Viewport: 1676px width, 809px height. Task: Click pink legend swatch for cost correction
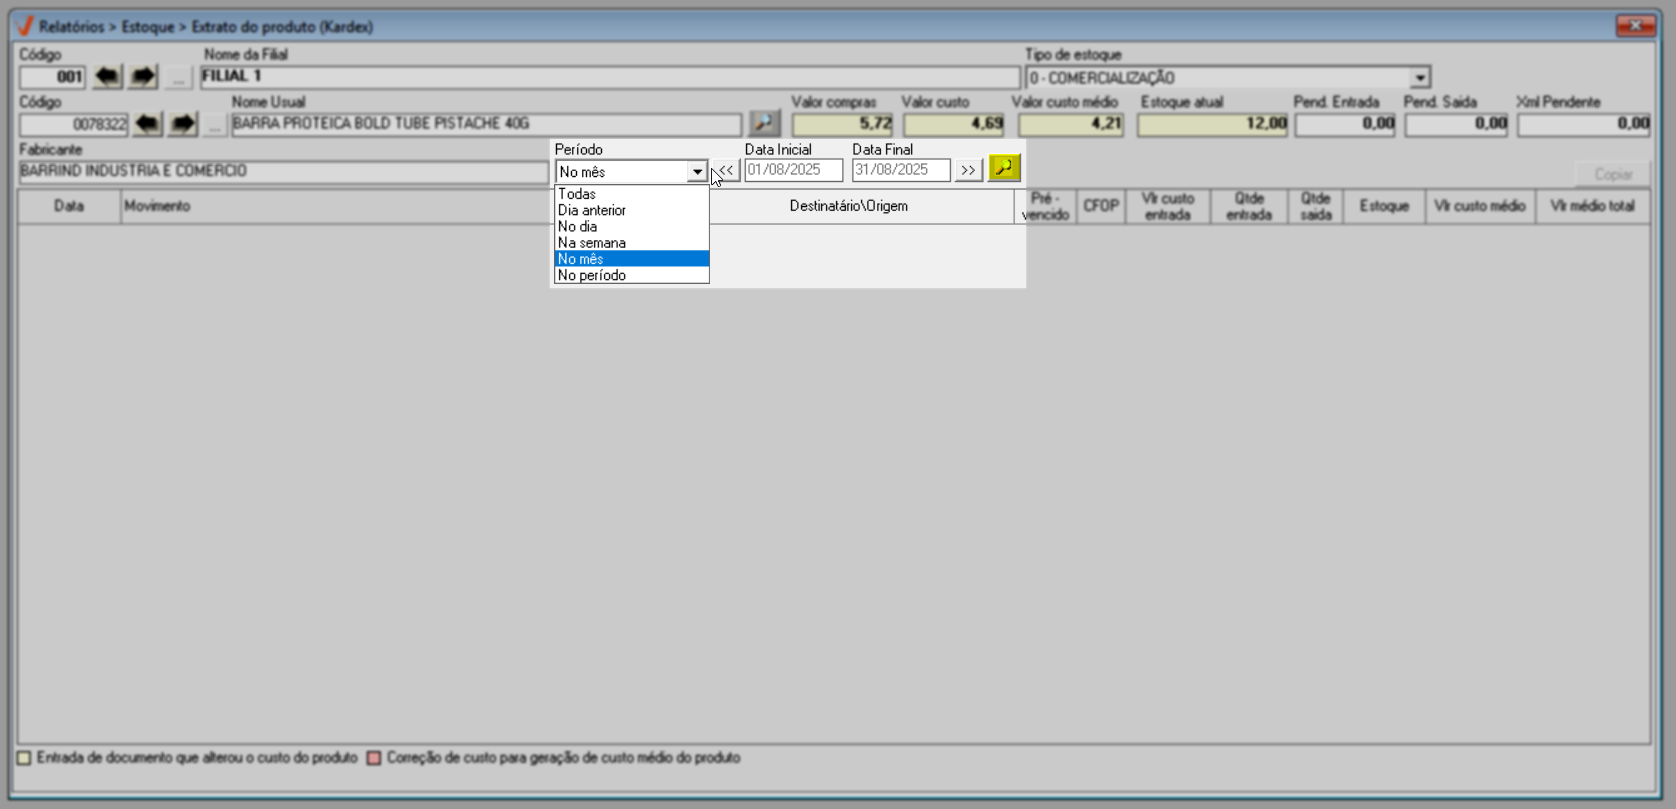tap(374, 758)
